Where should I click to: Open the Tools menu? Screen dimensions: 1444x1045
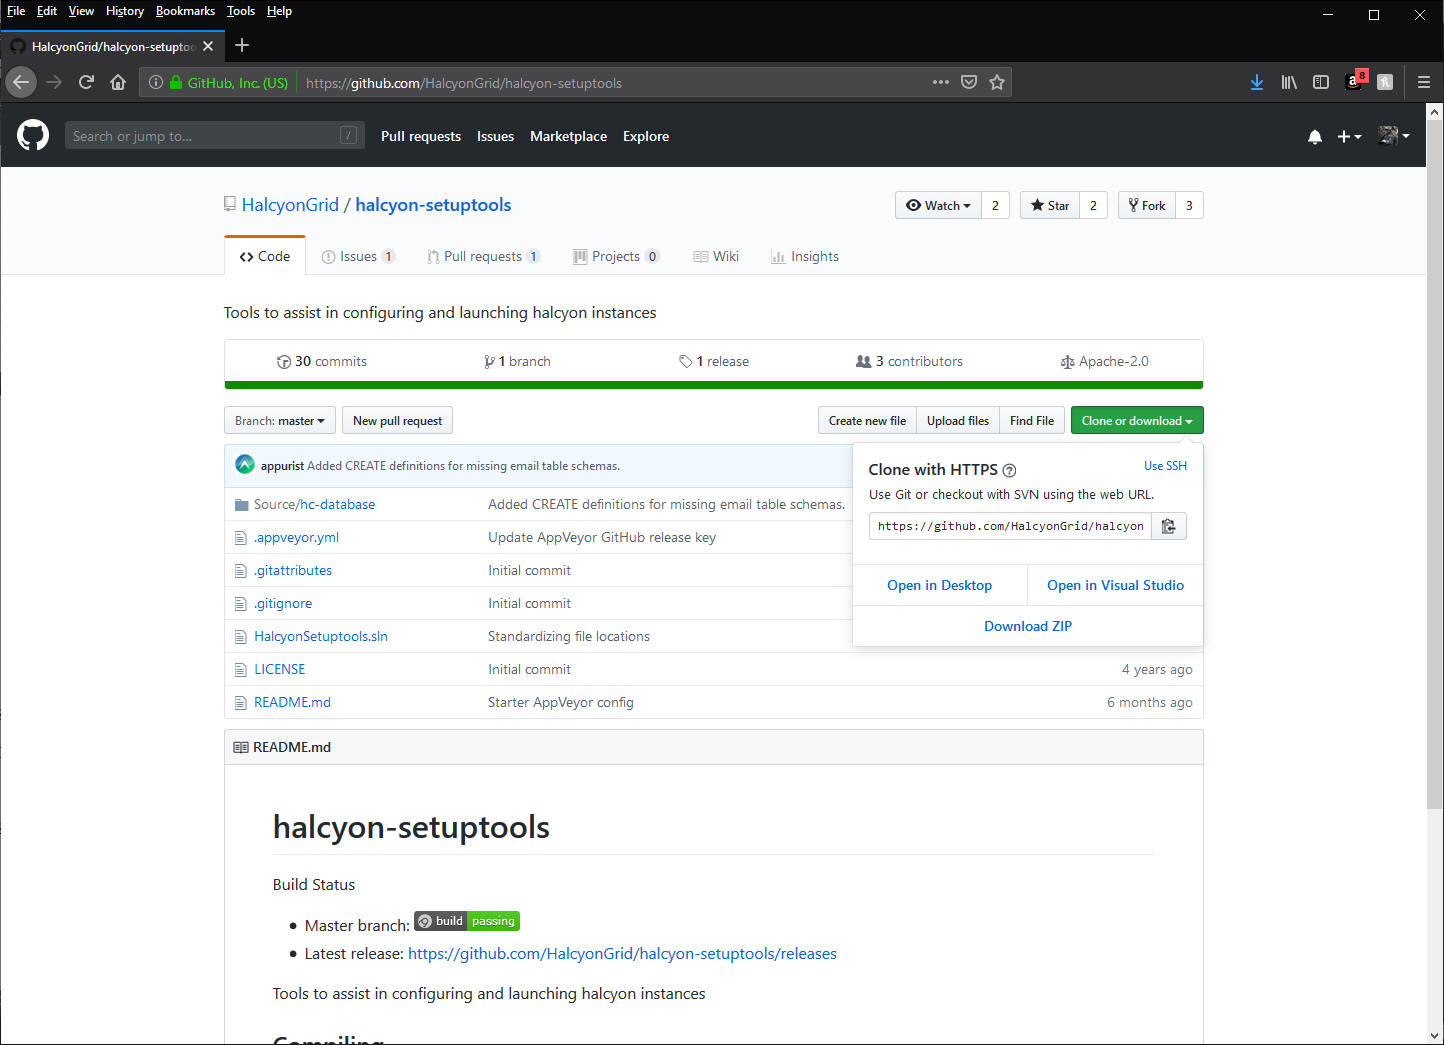coord(241,11)
